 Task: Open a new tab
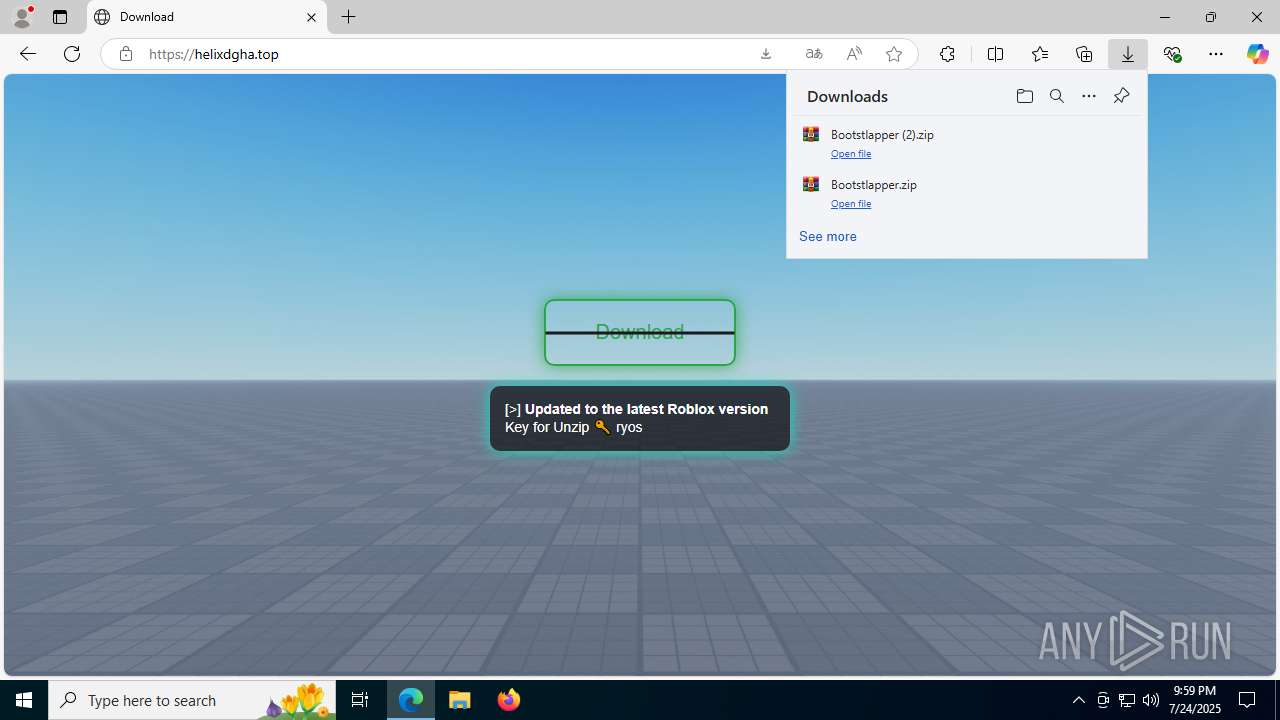[x=348, y=17]
